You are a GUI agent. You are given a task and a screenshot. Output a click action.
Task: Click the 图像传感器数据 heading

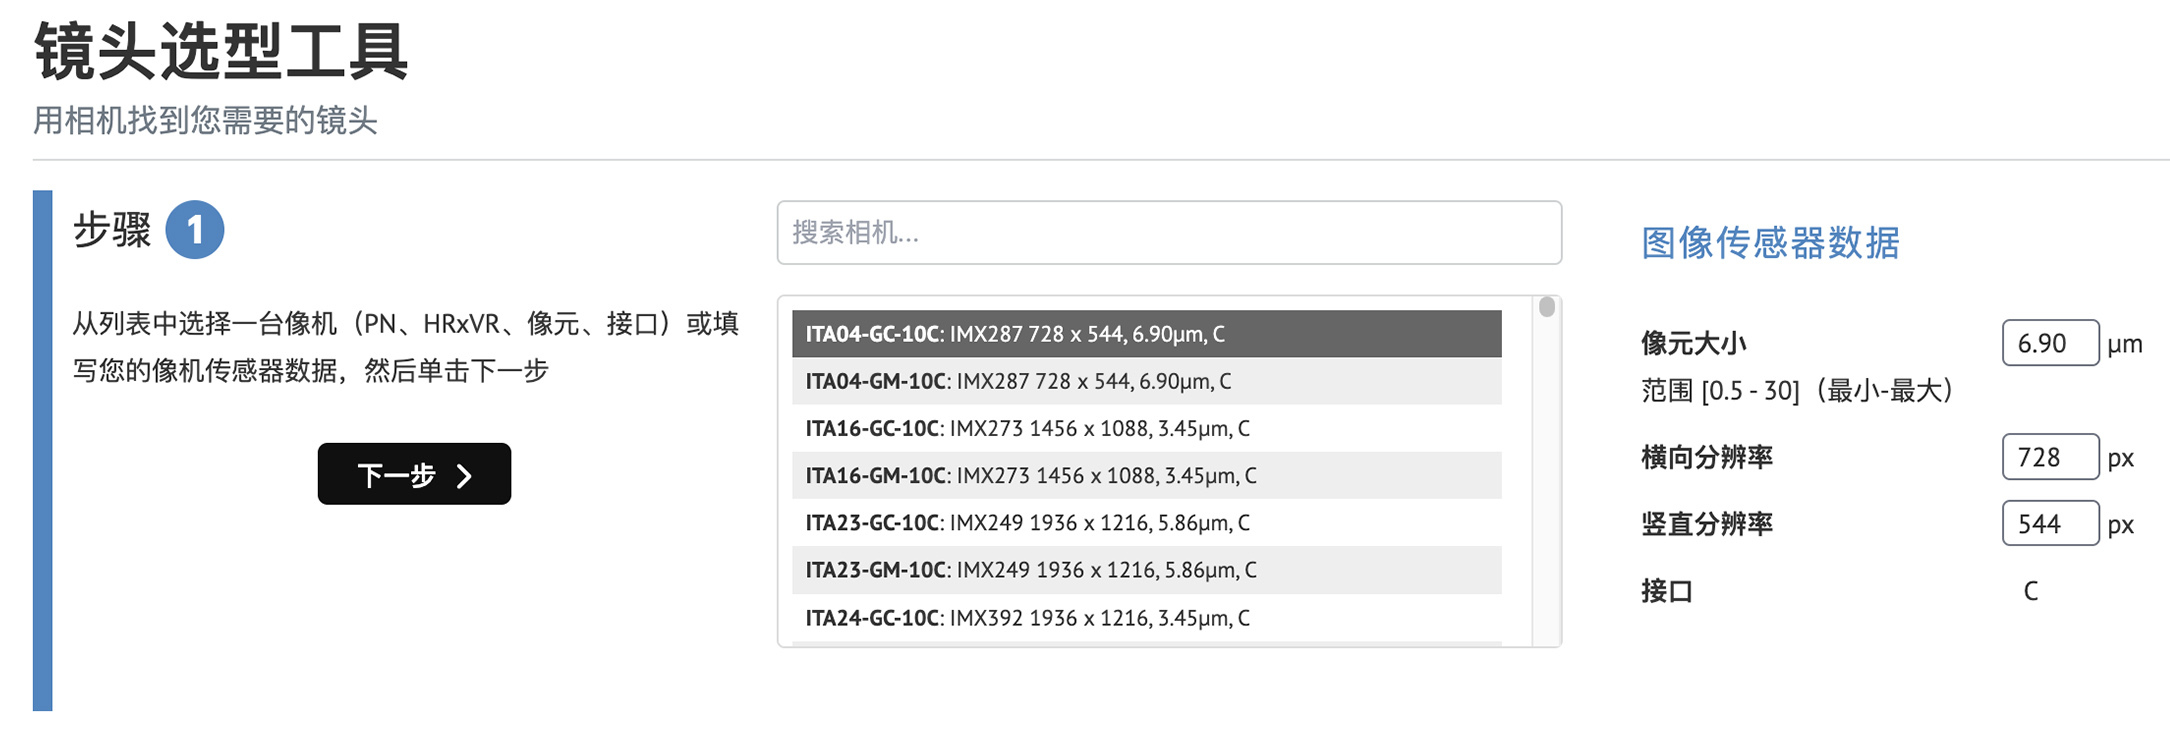[x=1770, y=243]
